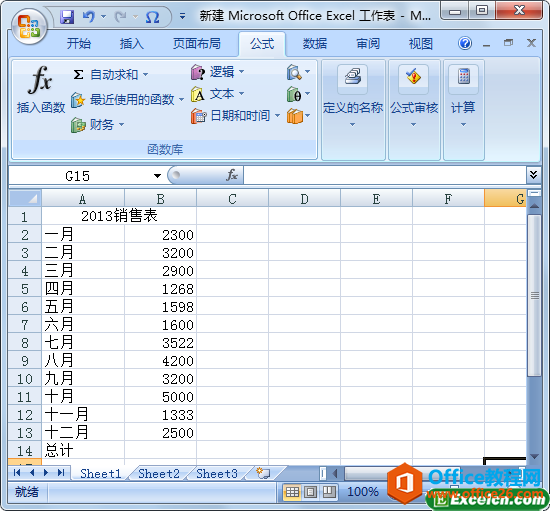Image resolution: width=550 pixels, height=511 pixels.
Task: Select row 5 header
Action: tap(25, 289)
